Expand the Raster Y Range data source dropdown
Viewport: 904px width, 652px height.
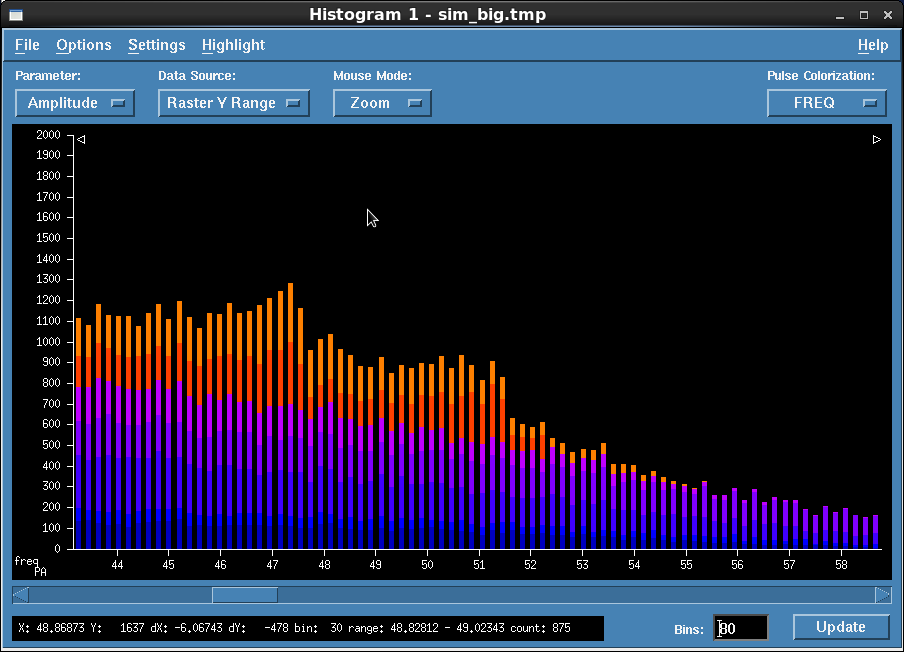(x=234, y=103)
